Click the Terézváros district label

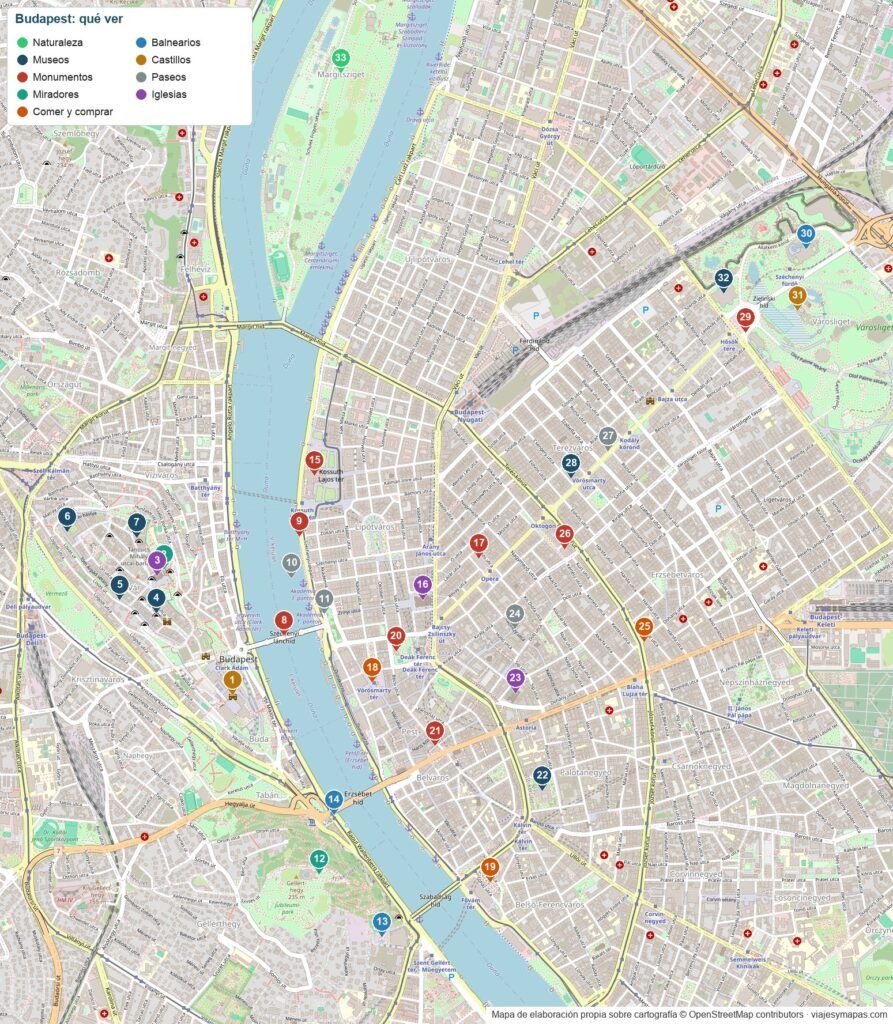(572, 448)
